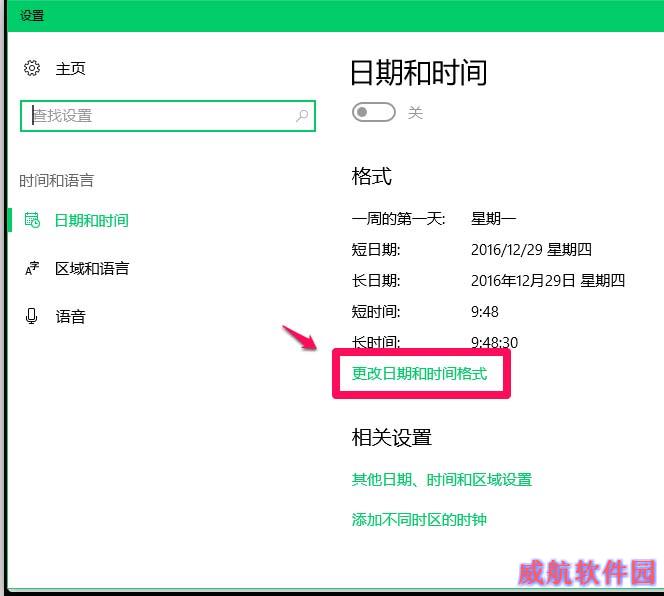The image size is (664, 596).
Task: Click the 9:48 short time value
Action: (485, 312)
